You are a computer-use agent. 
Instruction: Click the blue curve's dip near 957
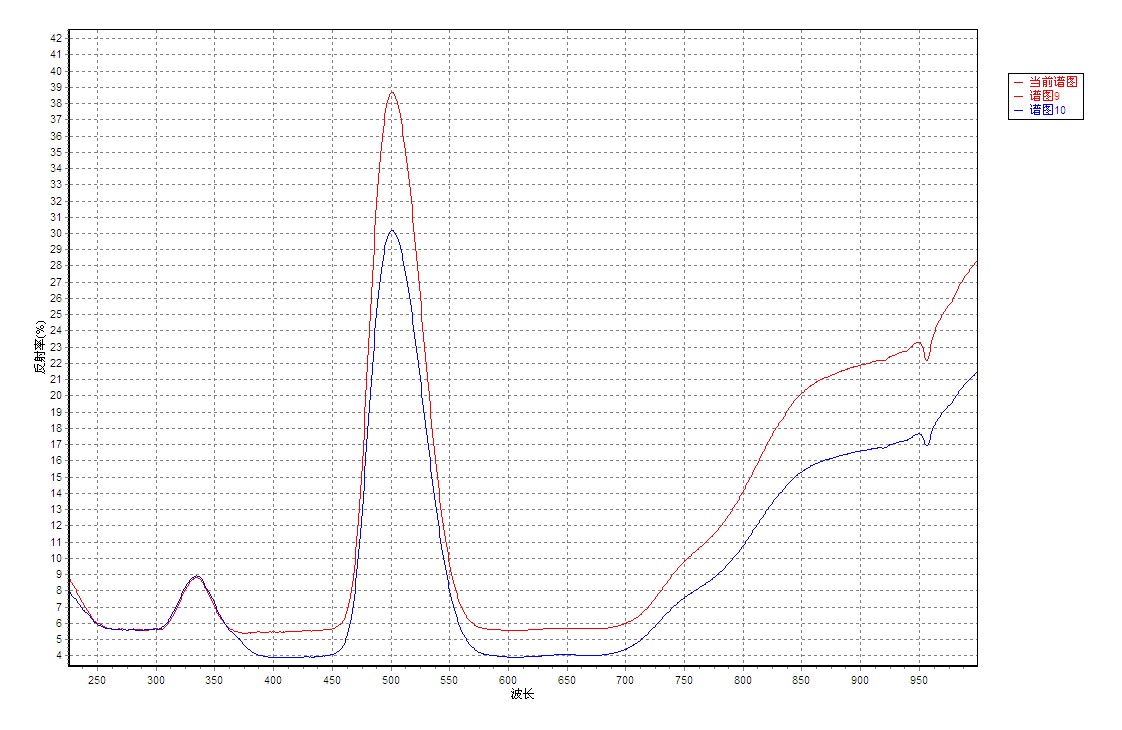[x=927, y=444]
